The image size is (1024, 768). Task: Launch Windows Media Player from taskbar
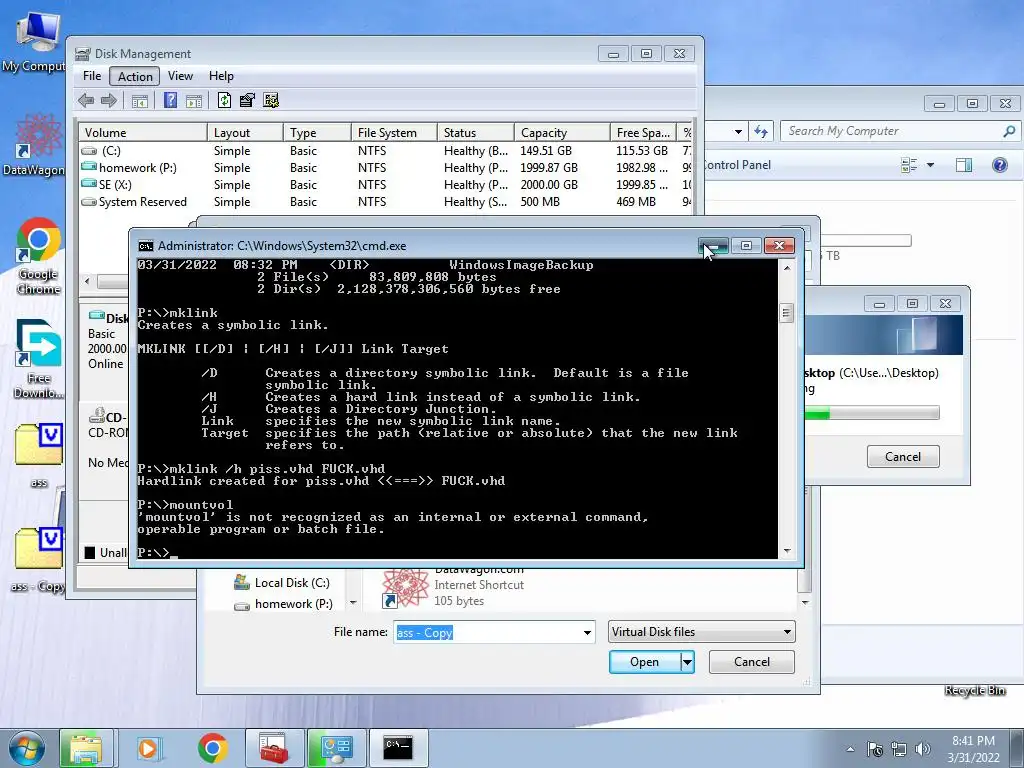point(148,748)
